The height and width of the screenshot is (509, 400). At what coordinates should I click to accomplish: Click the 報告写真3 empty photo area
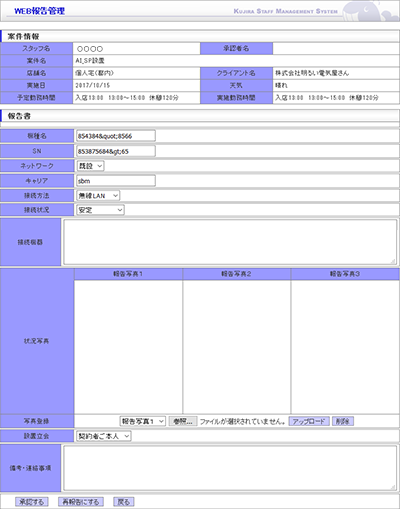click(345, 347)
